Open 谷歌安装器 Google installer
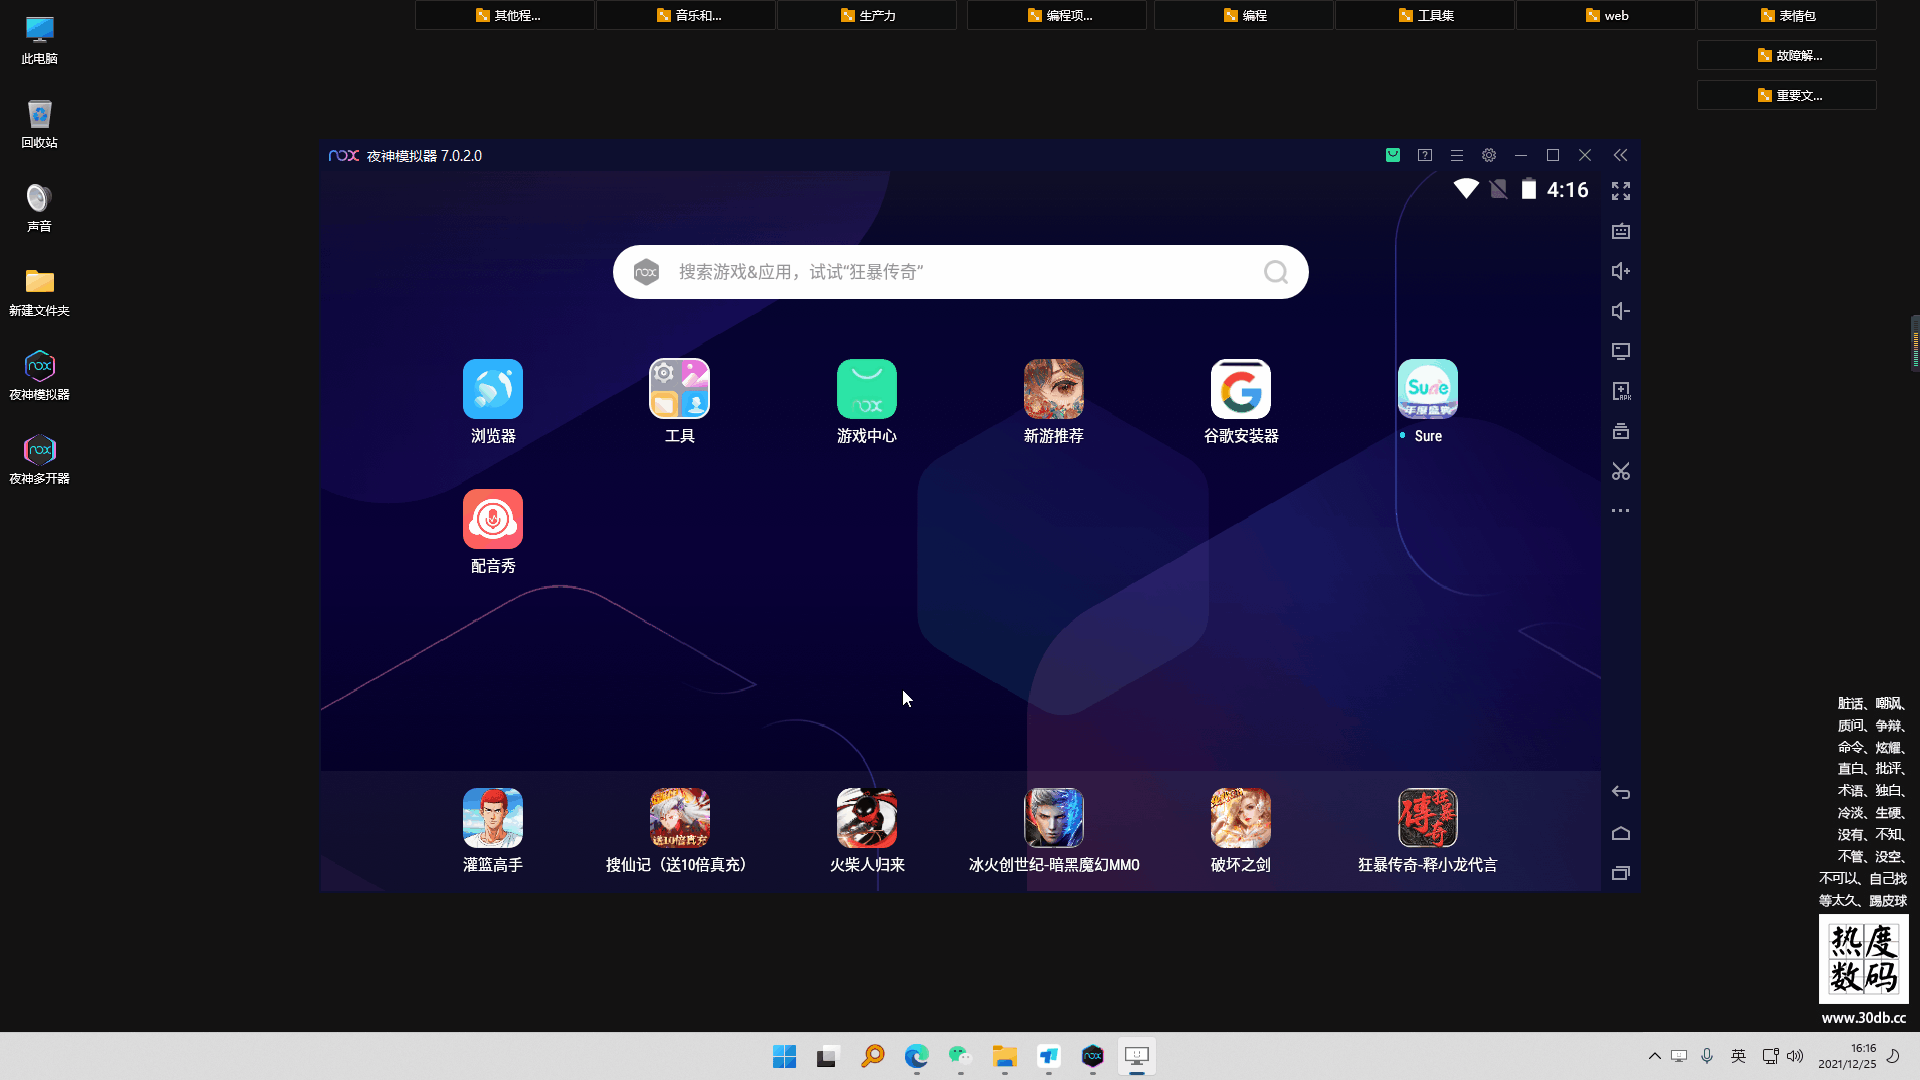The image size is (1920, 1080). [x=1240, y=389]
